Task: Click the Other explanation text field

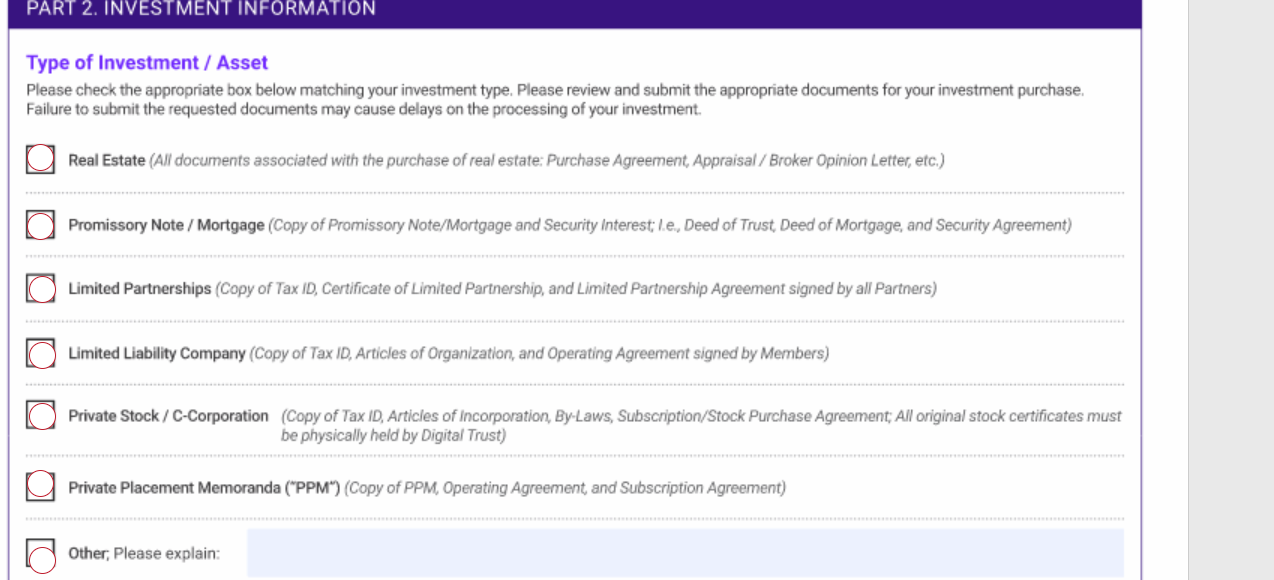Action: coord(685,553)
